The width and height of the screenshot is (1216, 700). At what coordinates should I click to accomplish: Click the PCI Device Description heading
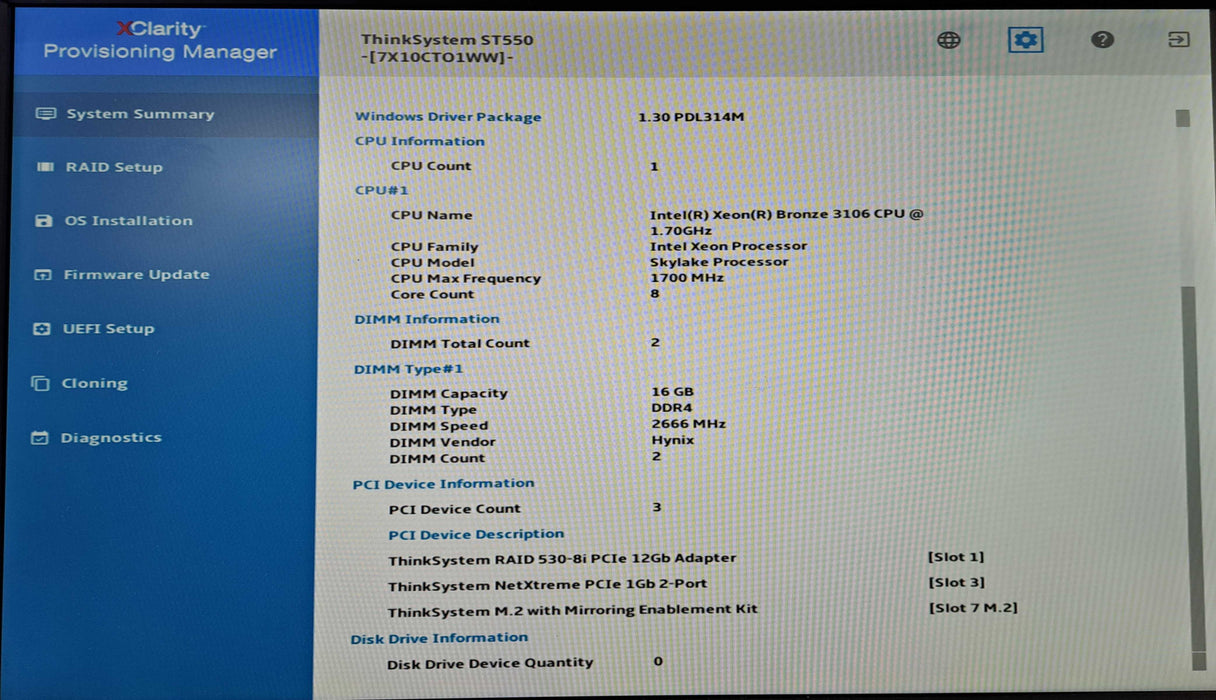click(476, 534)
